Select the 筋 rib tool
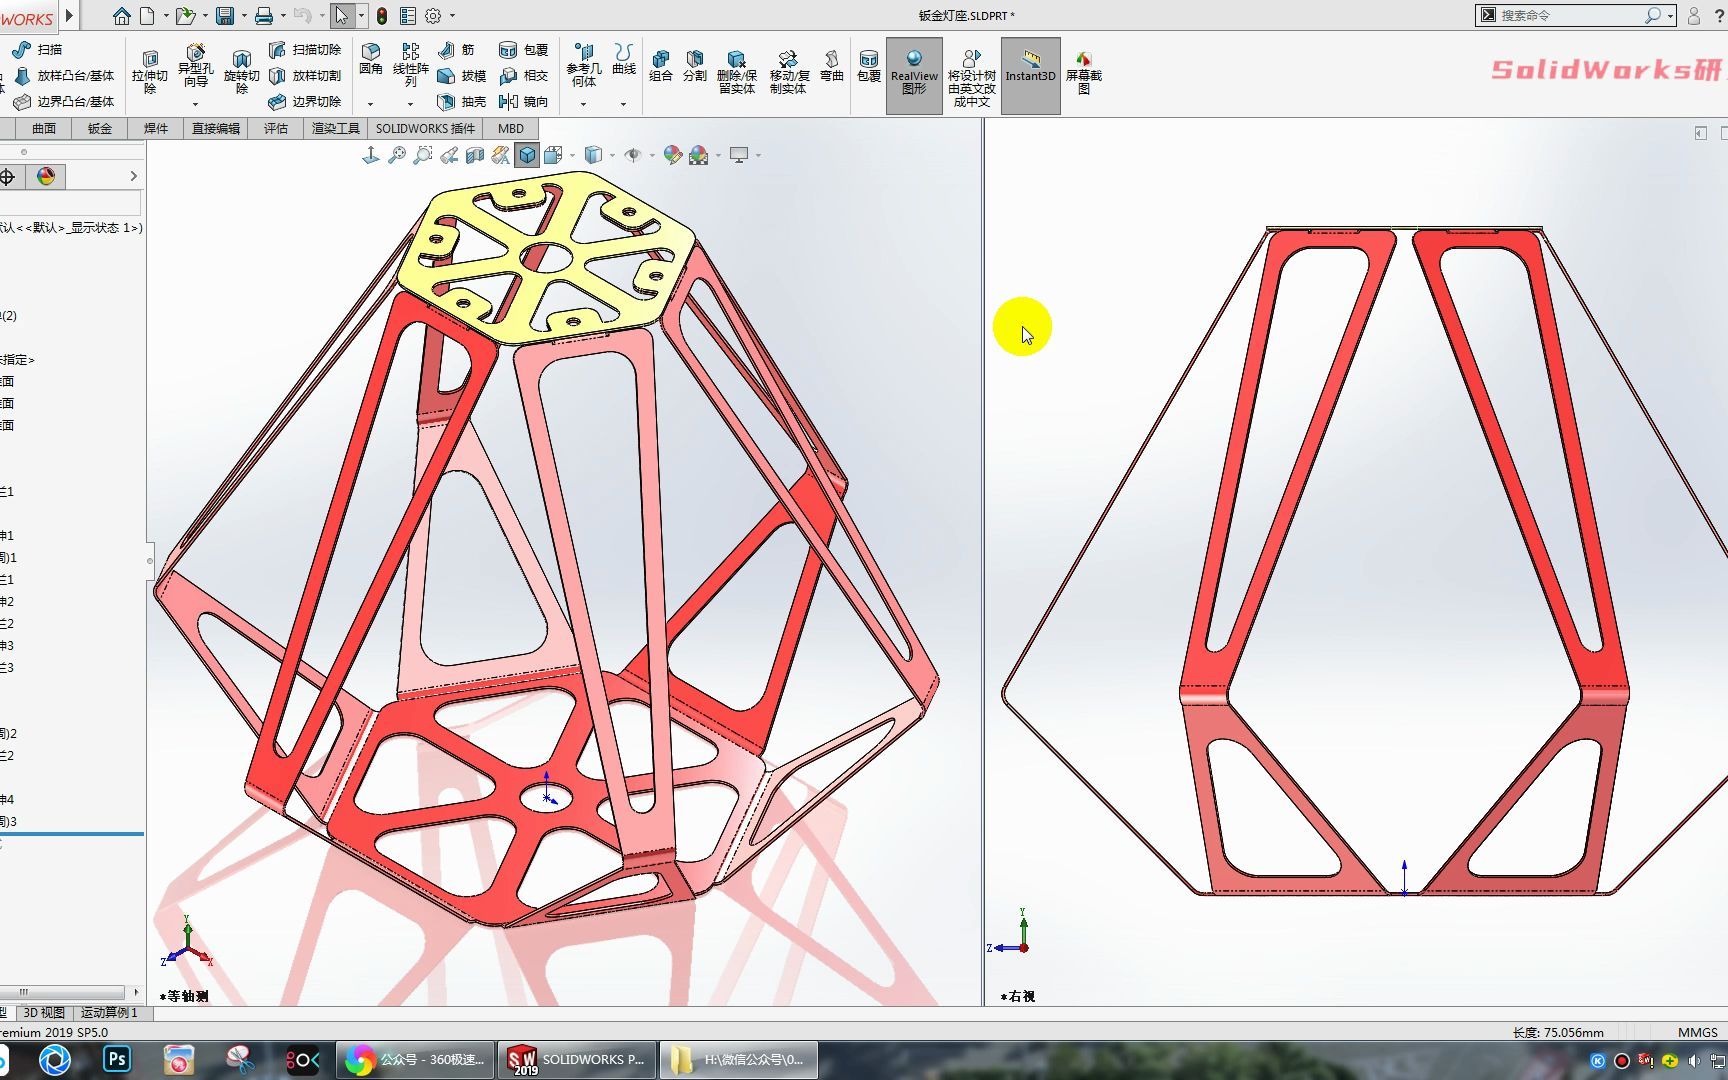The width and height of the screenshot is (1728, 1080). (456, 49)
